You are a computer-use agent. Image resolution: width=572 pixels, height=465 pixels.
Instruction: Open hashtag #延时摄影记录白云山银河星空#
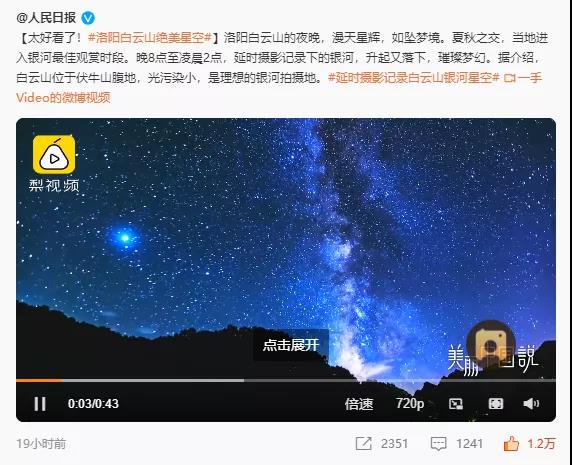(x=413, y=78)
